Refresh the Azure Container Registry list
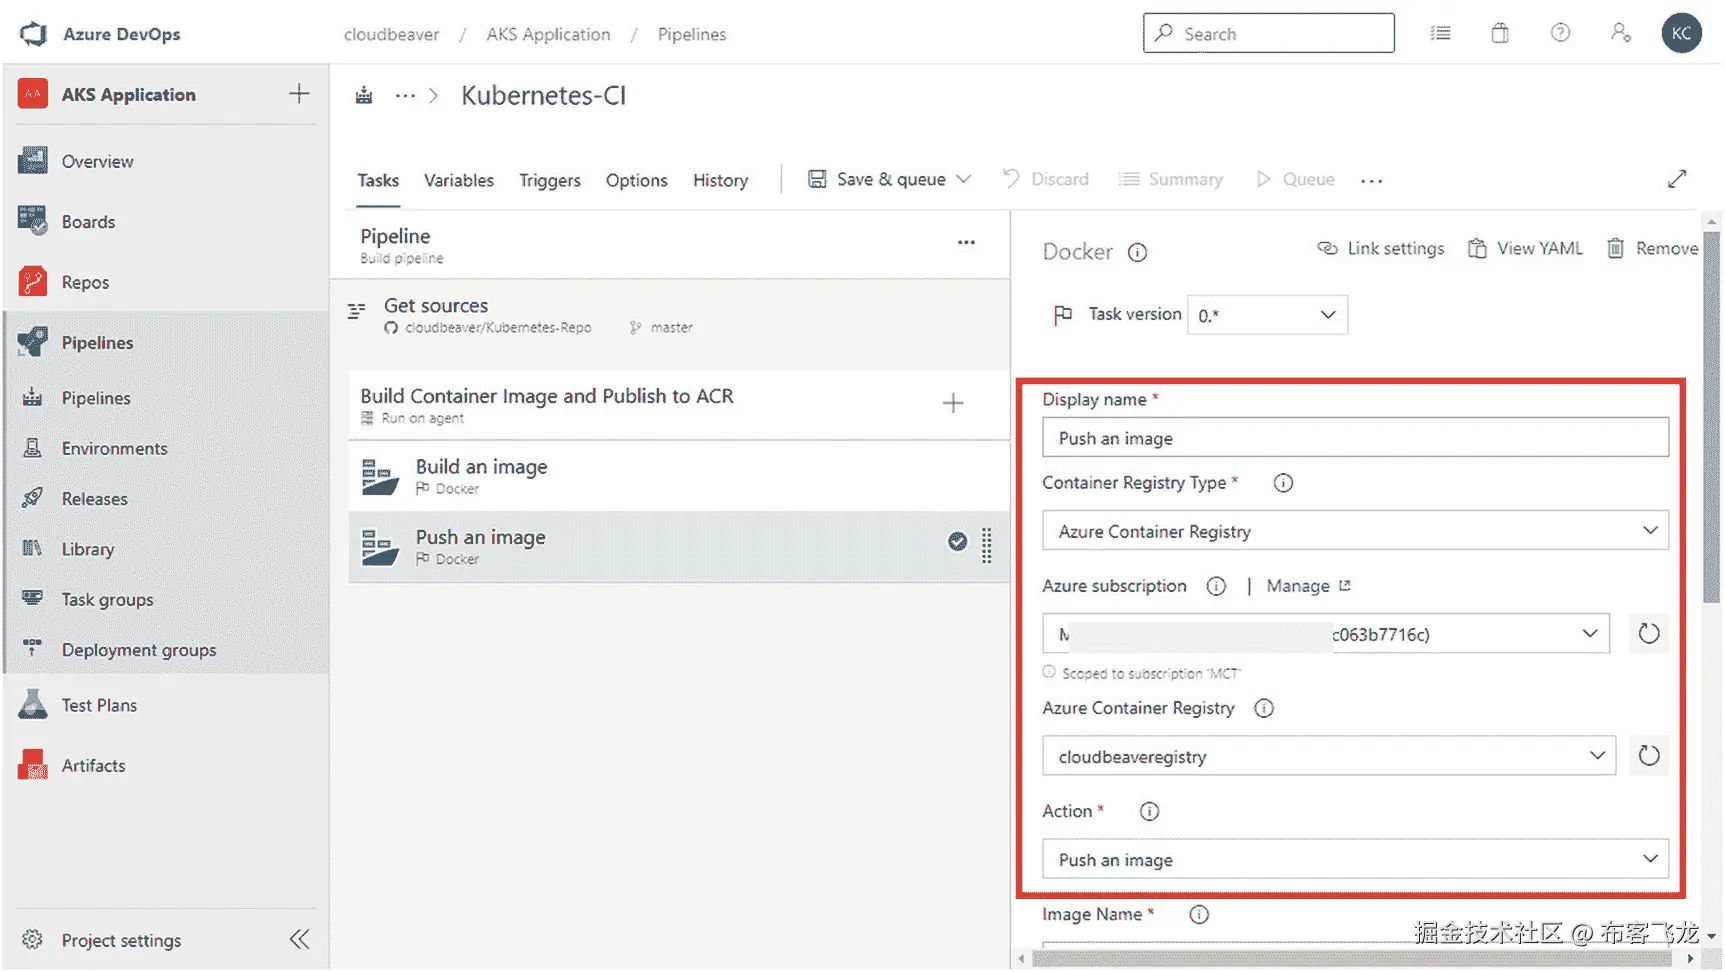This screenshot has width=1725, height=972. pos(1648,756)
